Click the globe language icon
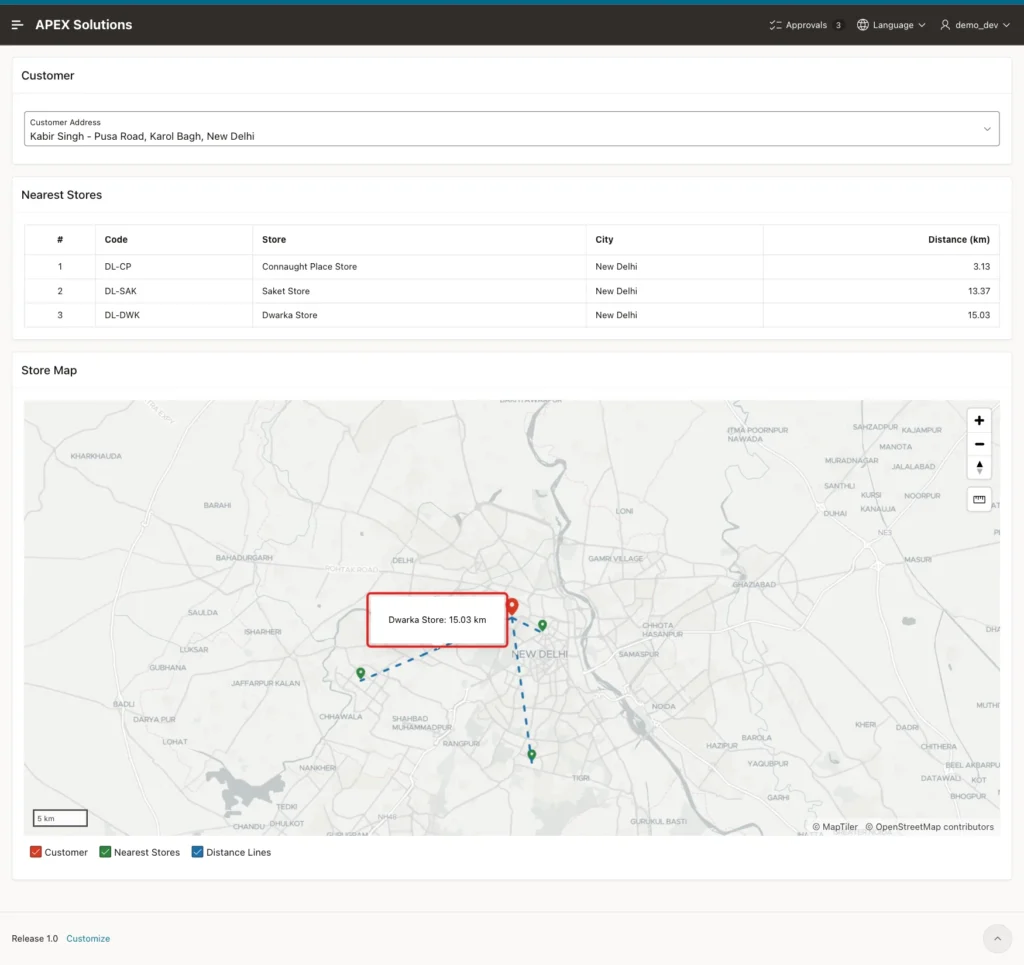 point(863,25)
